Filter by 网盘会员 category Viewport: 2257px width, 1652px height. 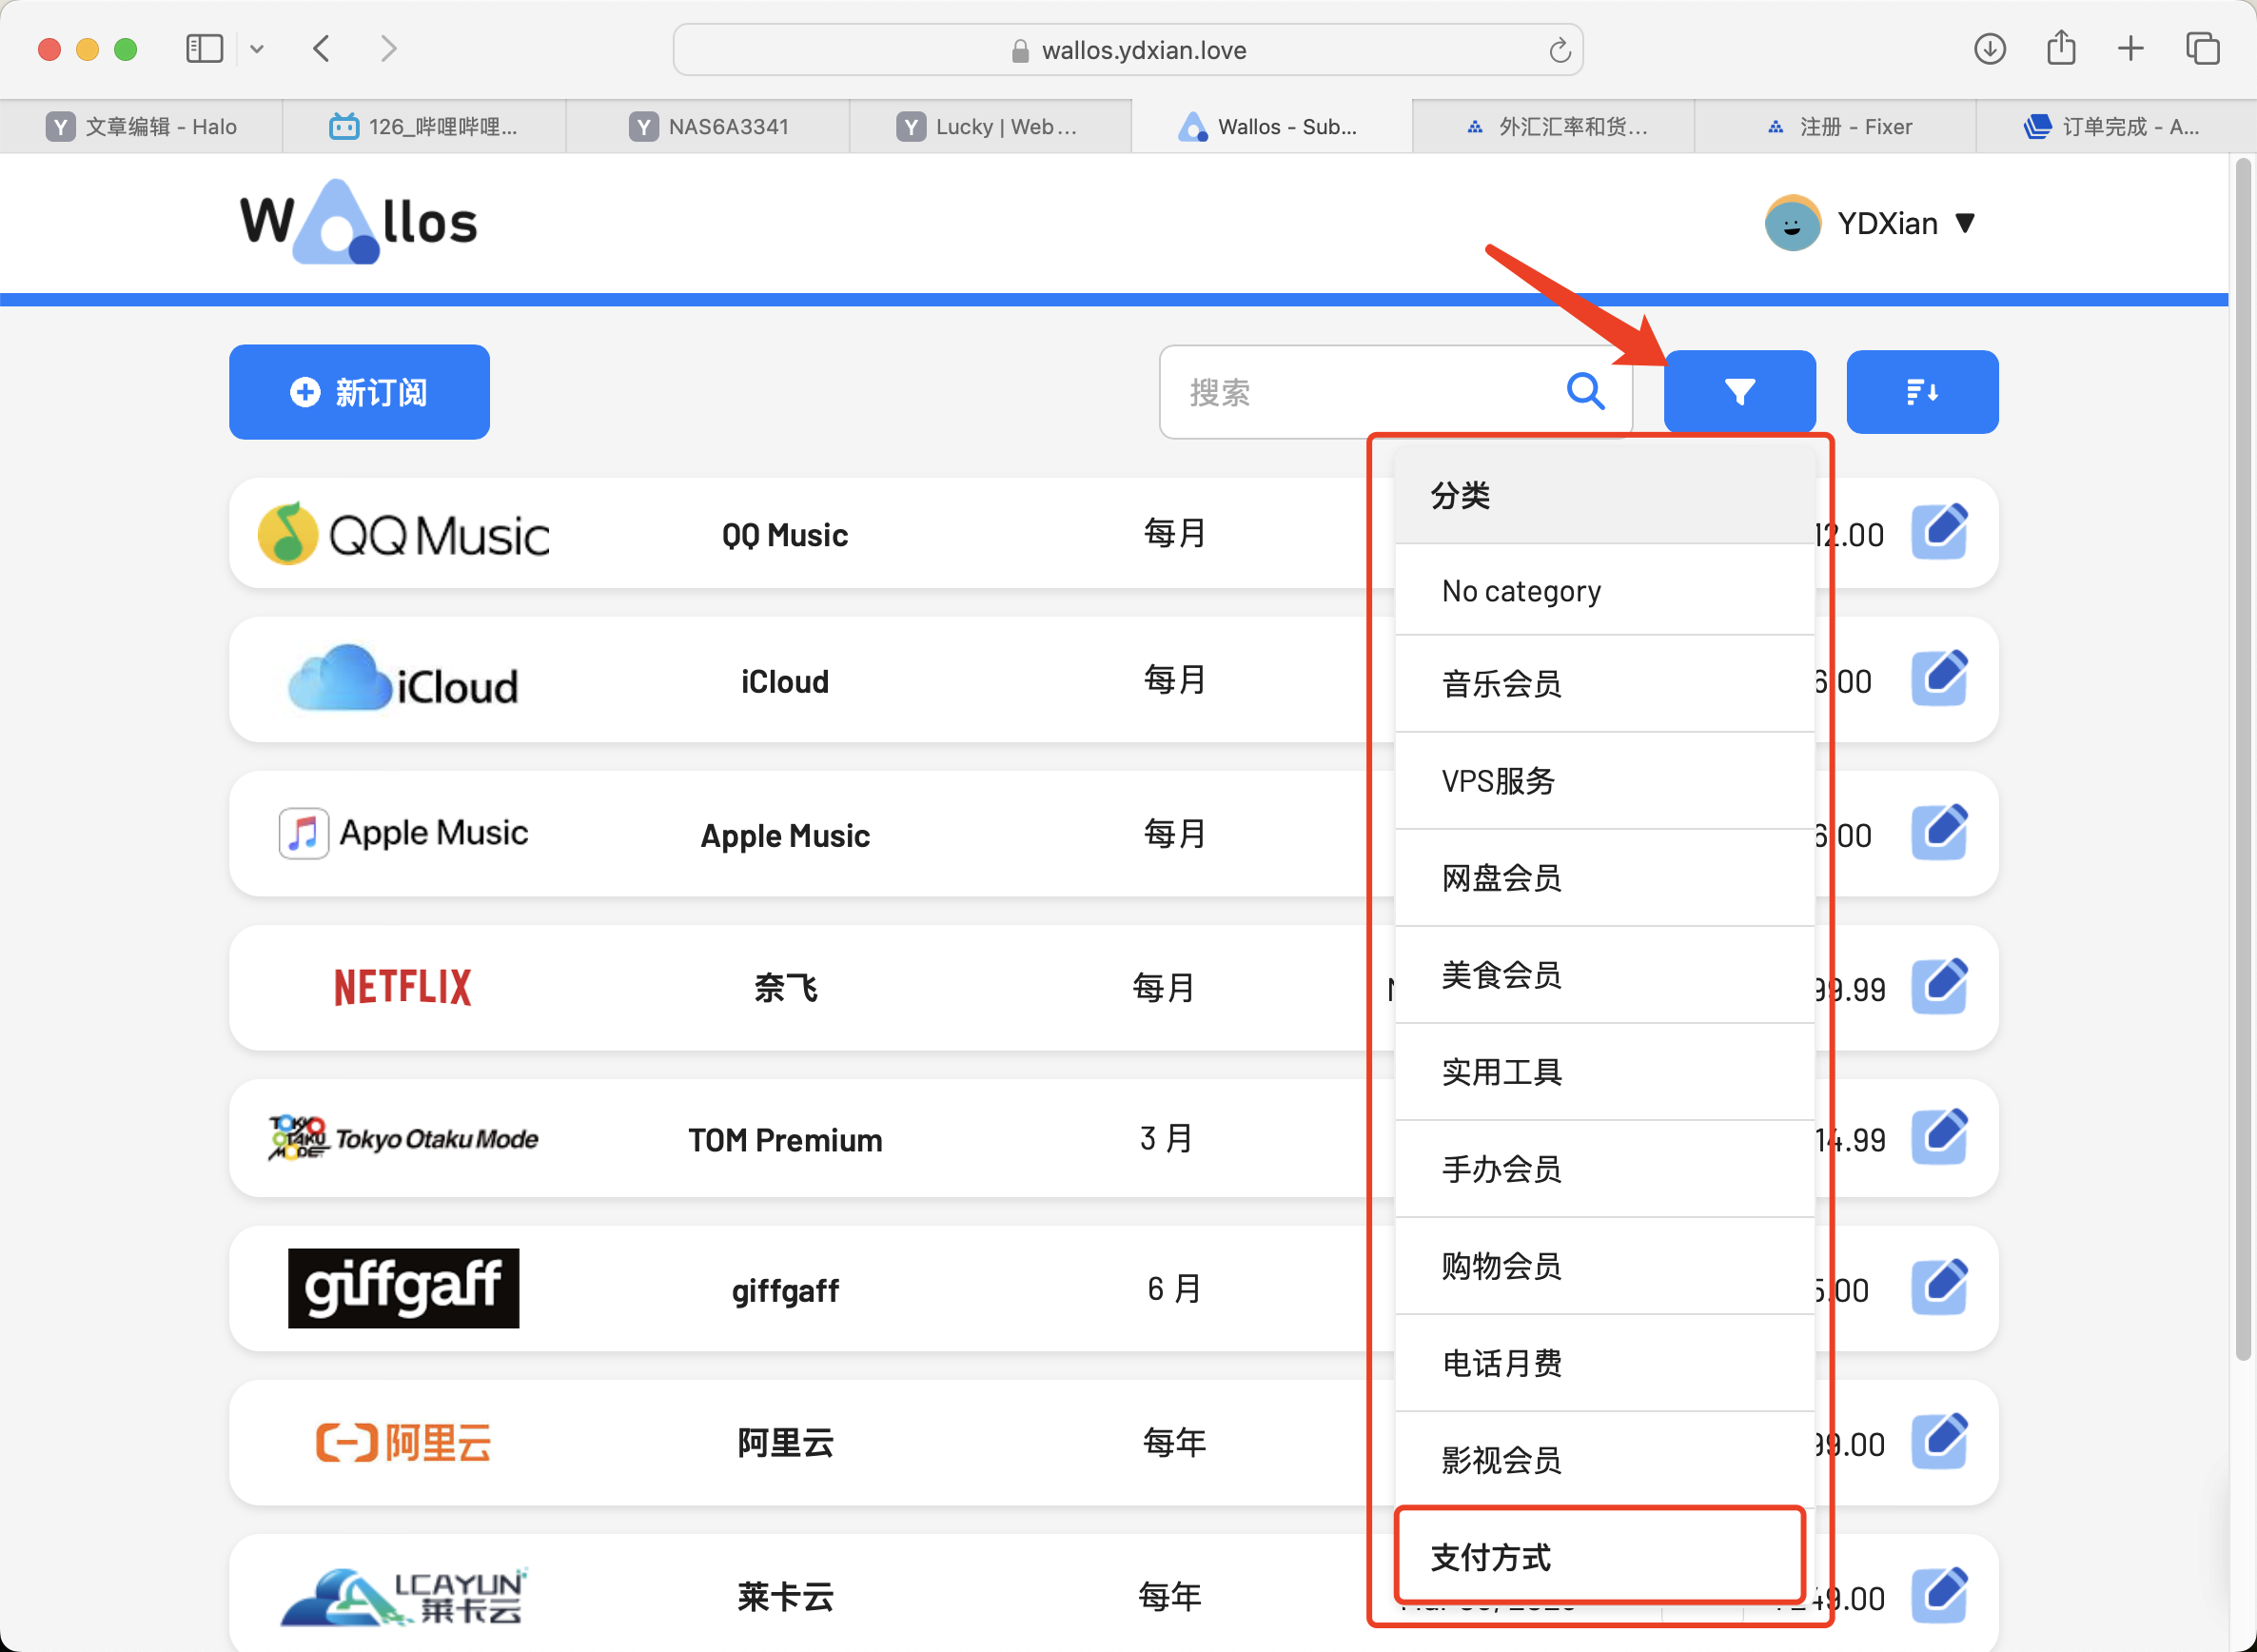(x=1604, y=878)
